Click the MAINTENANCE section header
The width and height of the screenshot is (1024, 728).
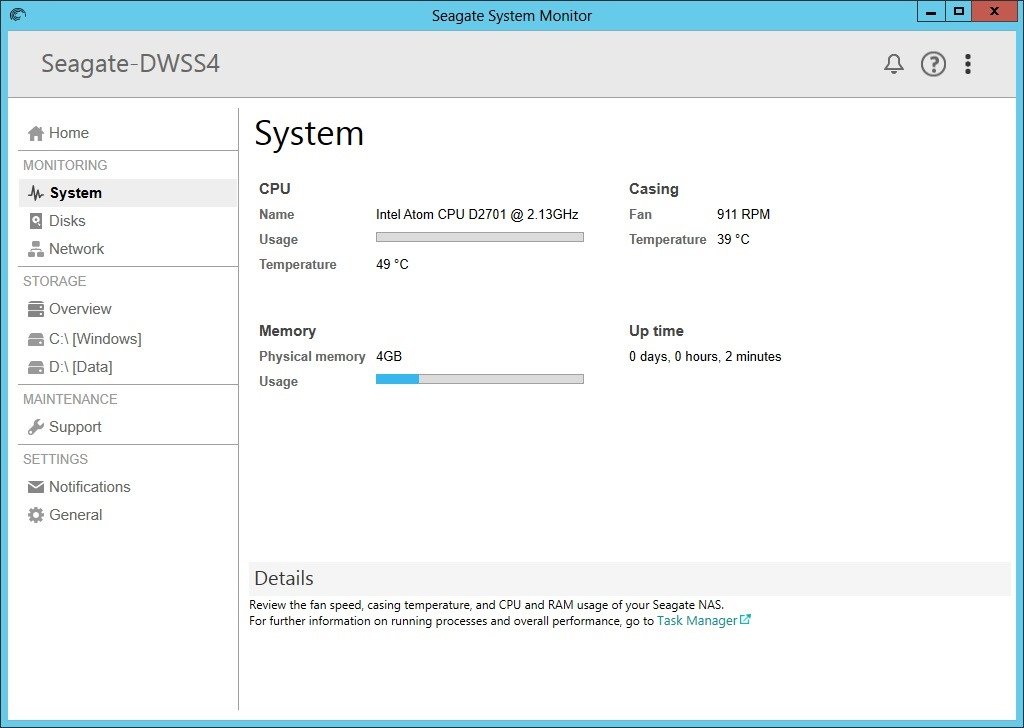71,400
